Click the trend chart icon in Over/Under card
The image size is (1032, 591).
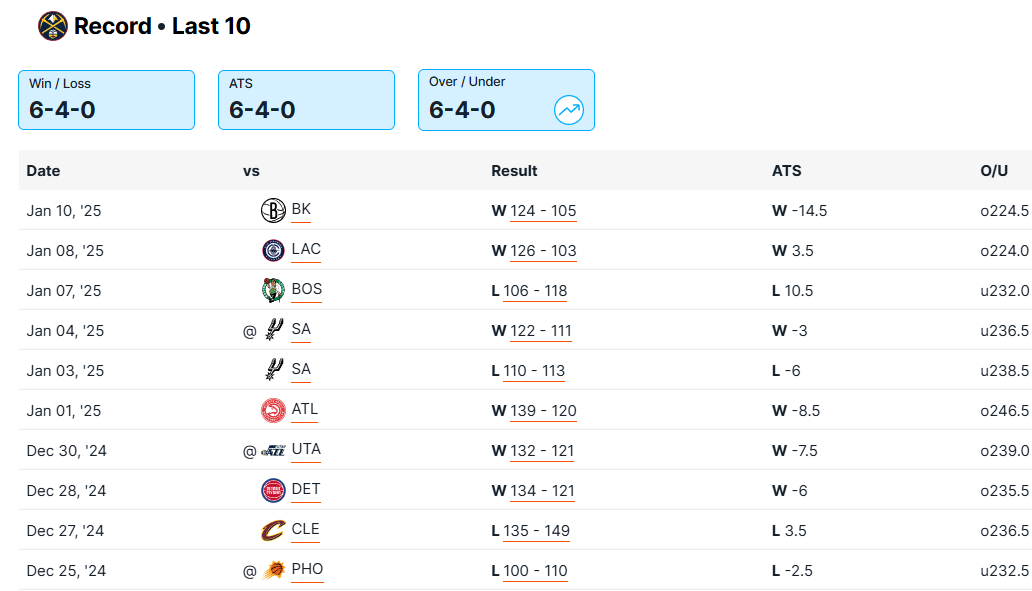coord(568,110)
